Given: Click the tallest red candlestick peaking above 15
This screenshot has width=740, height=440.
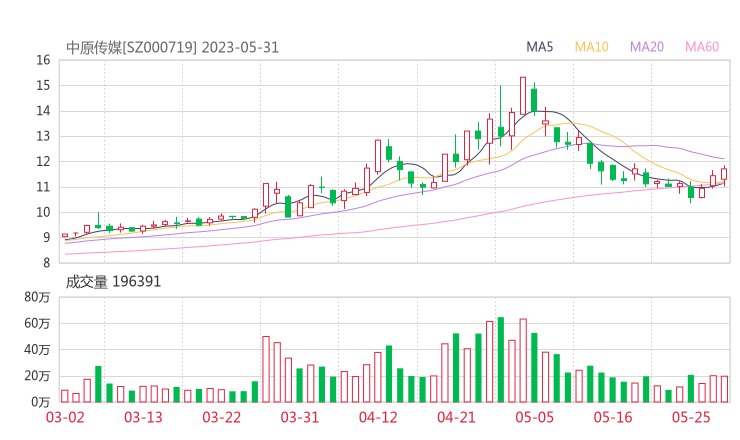Looking at the screenshot, I should (x=523, y=95).
